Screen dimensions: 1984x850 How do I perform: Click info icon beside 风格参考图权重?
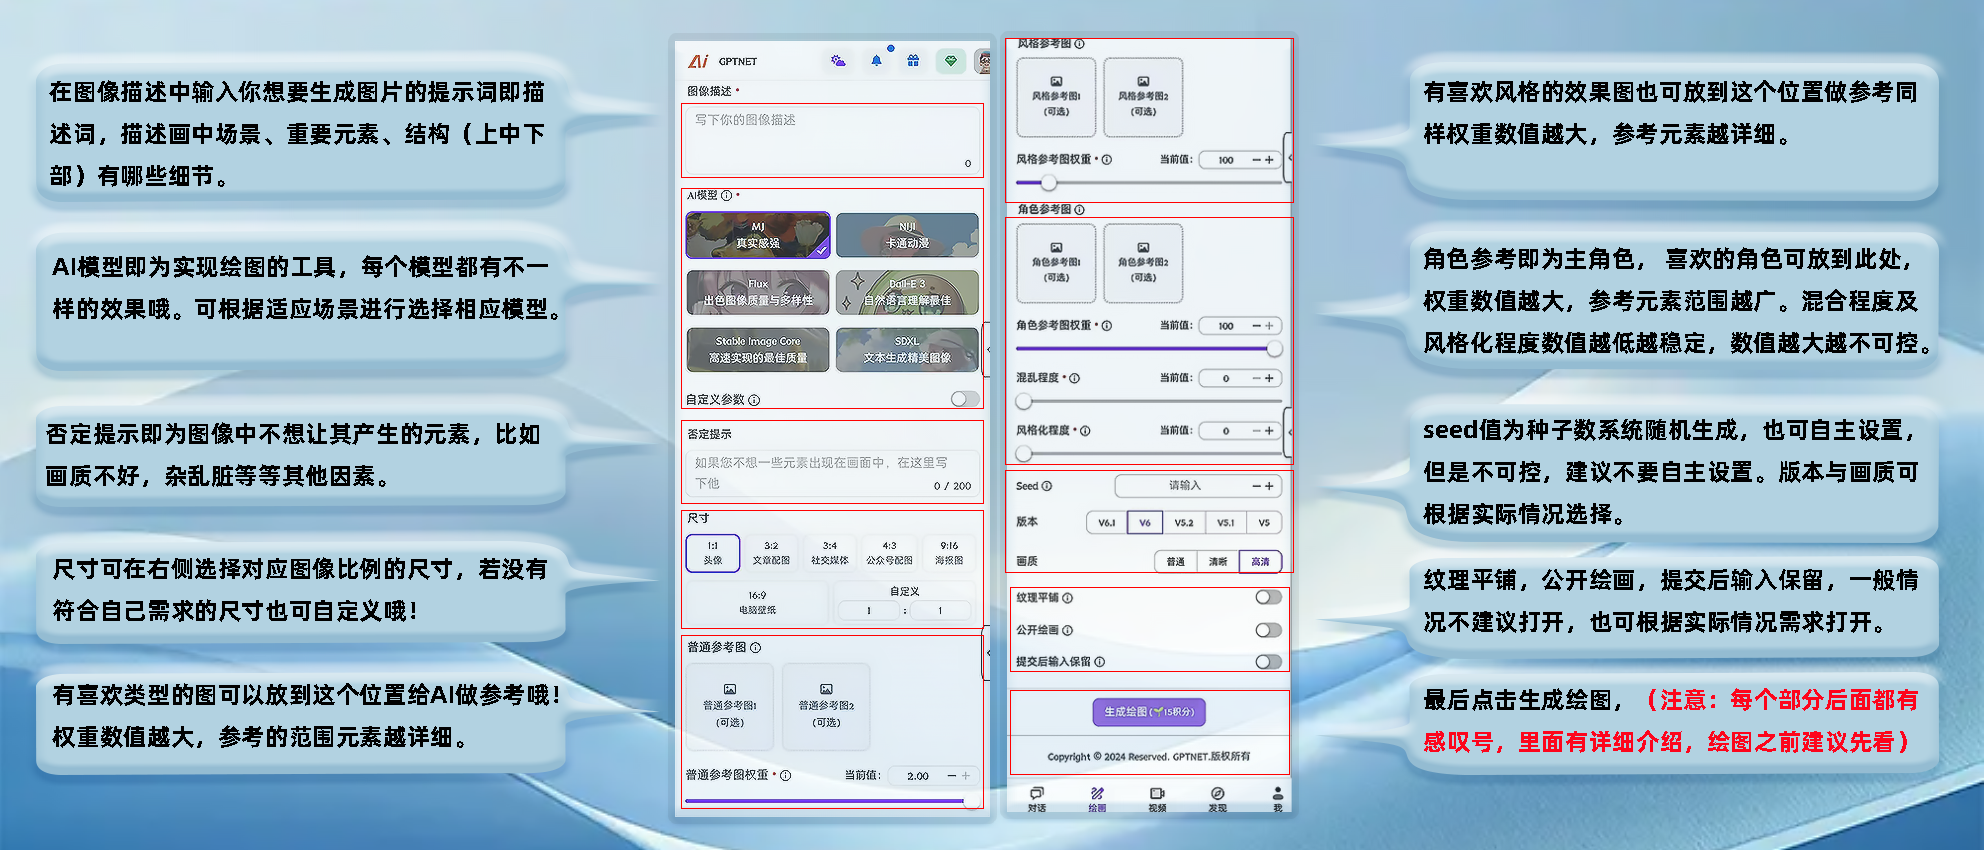(x=1107, y=160)
